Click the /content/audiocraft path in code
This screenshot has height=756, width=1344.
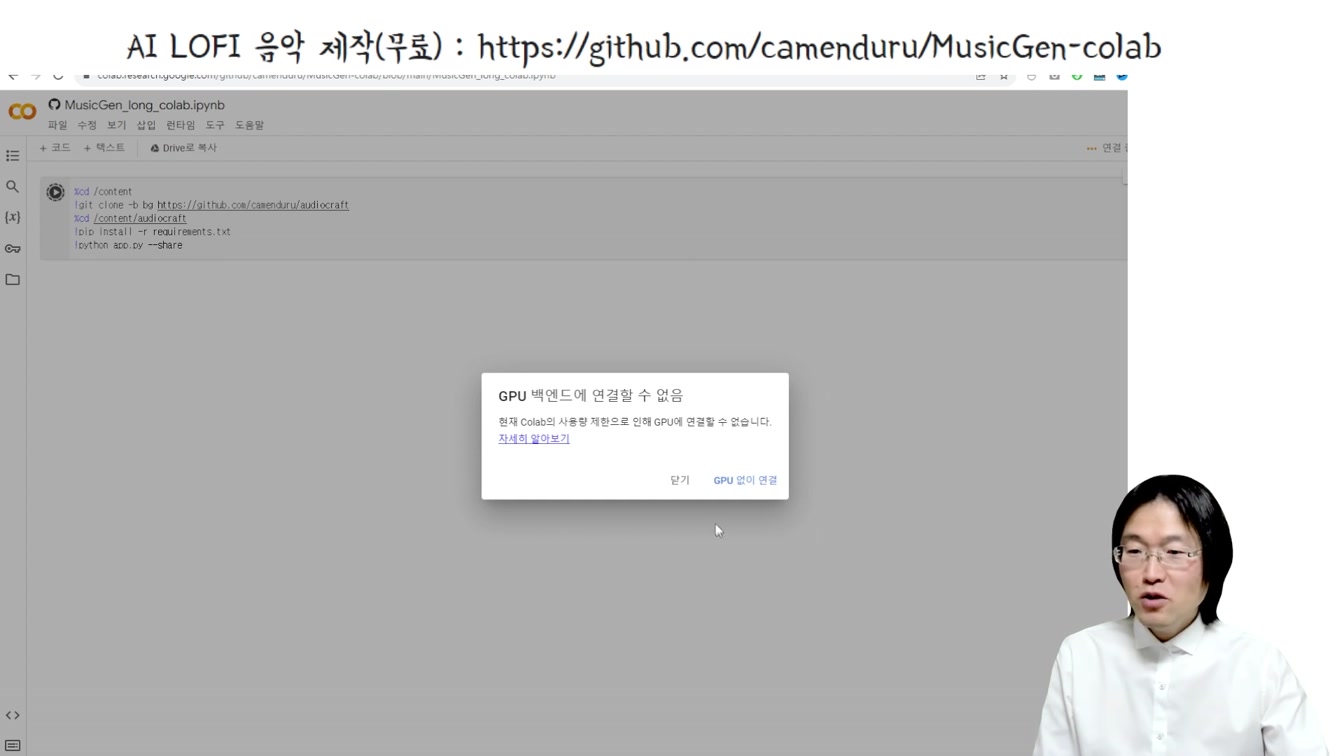(x=140, y=218)
